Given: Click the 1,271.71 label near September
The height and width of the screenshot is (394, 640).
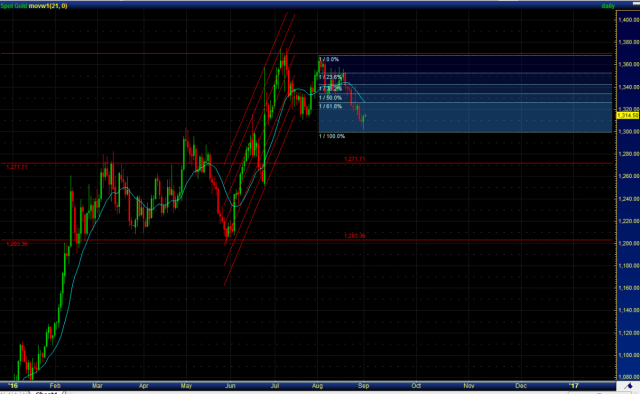Looking at the screenshot, I should [355, 159].
